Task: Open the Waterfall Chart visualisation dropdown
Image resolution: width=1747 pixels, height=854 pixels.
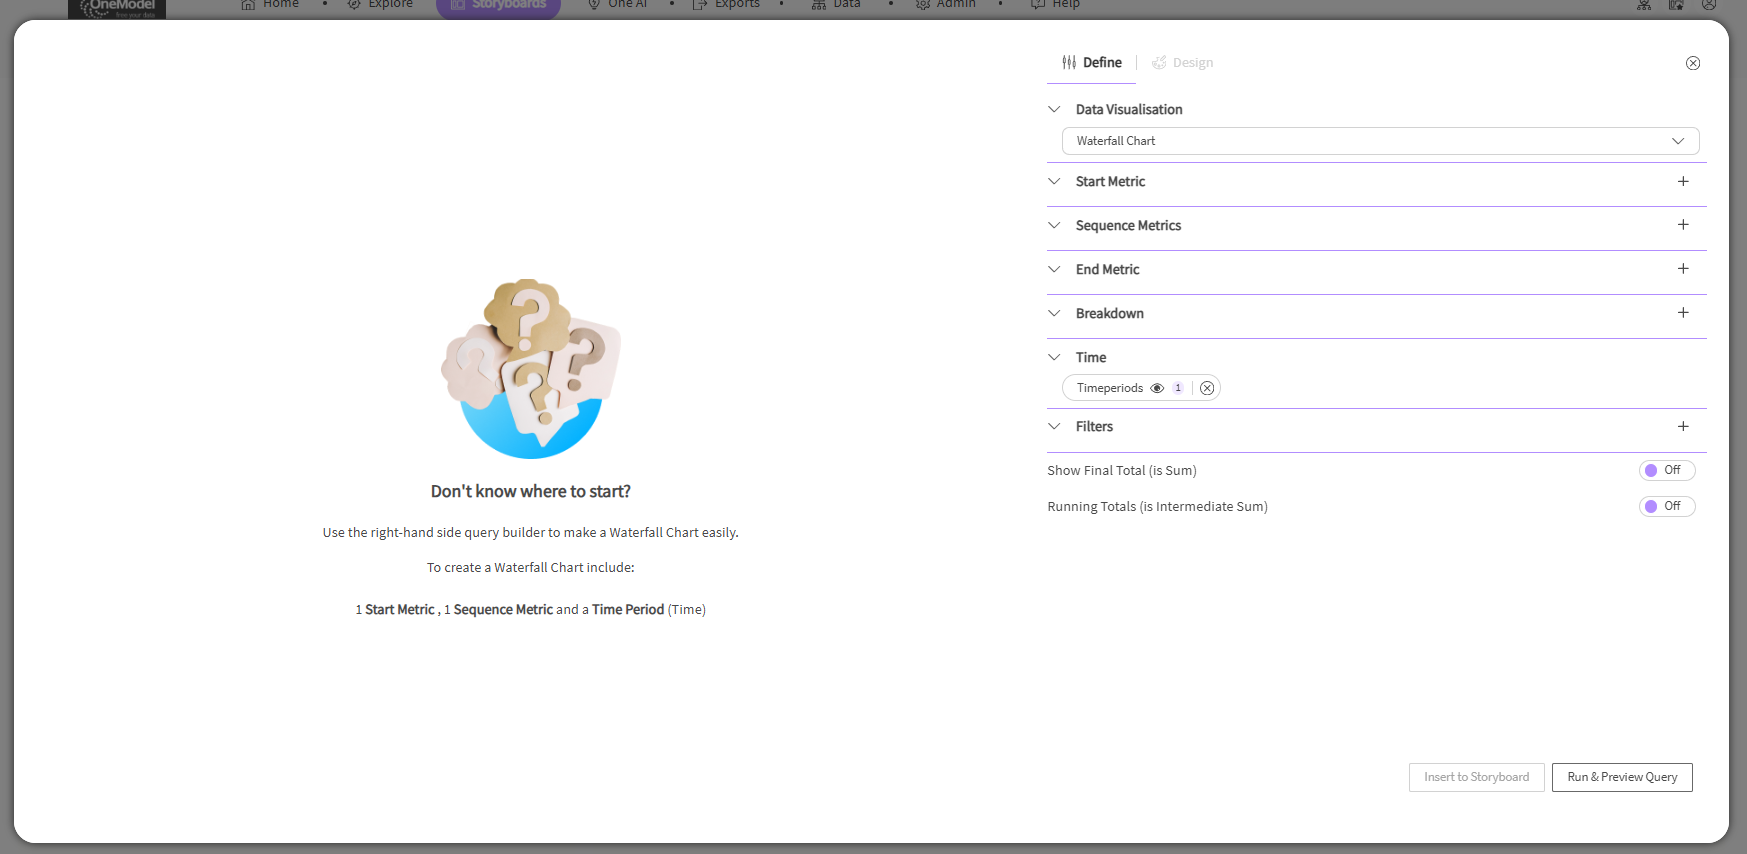Action: pyautogui.click(x=1380, y=141)
